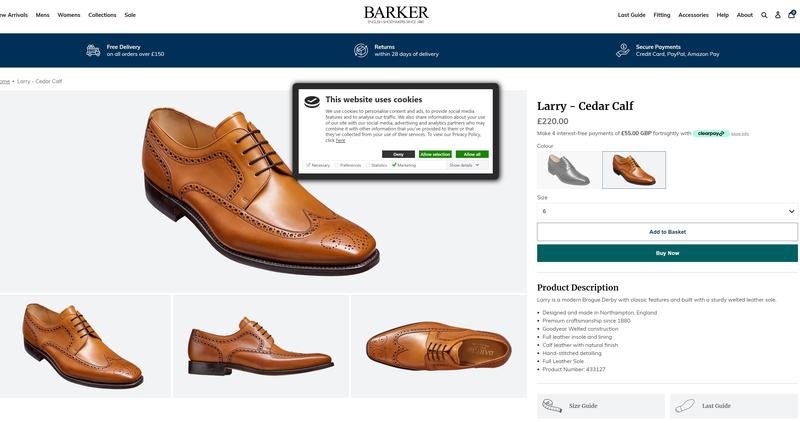Open the Collections menu
Image resolution: width=800 pixels, height=423 pixels.
point(102,15)
